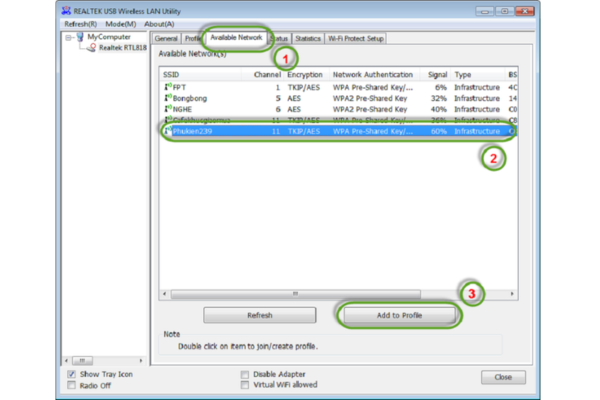Click the tree panel scrollbar left arrow
Image resolution: width=600 pixels, height=400 pixels.
67,361
